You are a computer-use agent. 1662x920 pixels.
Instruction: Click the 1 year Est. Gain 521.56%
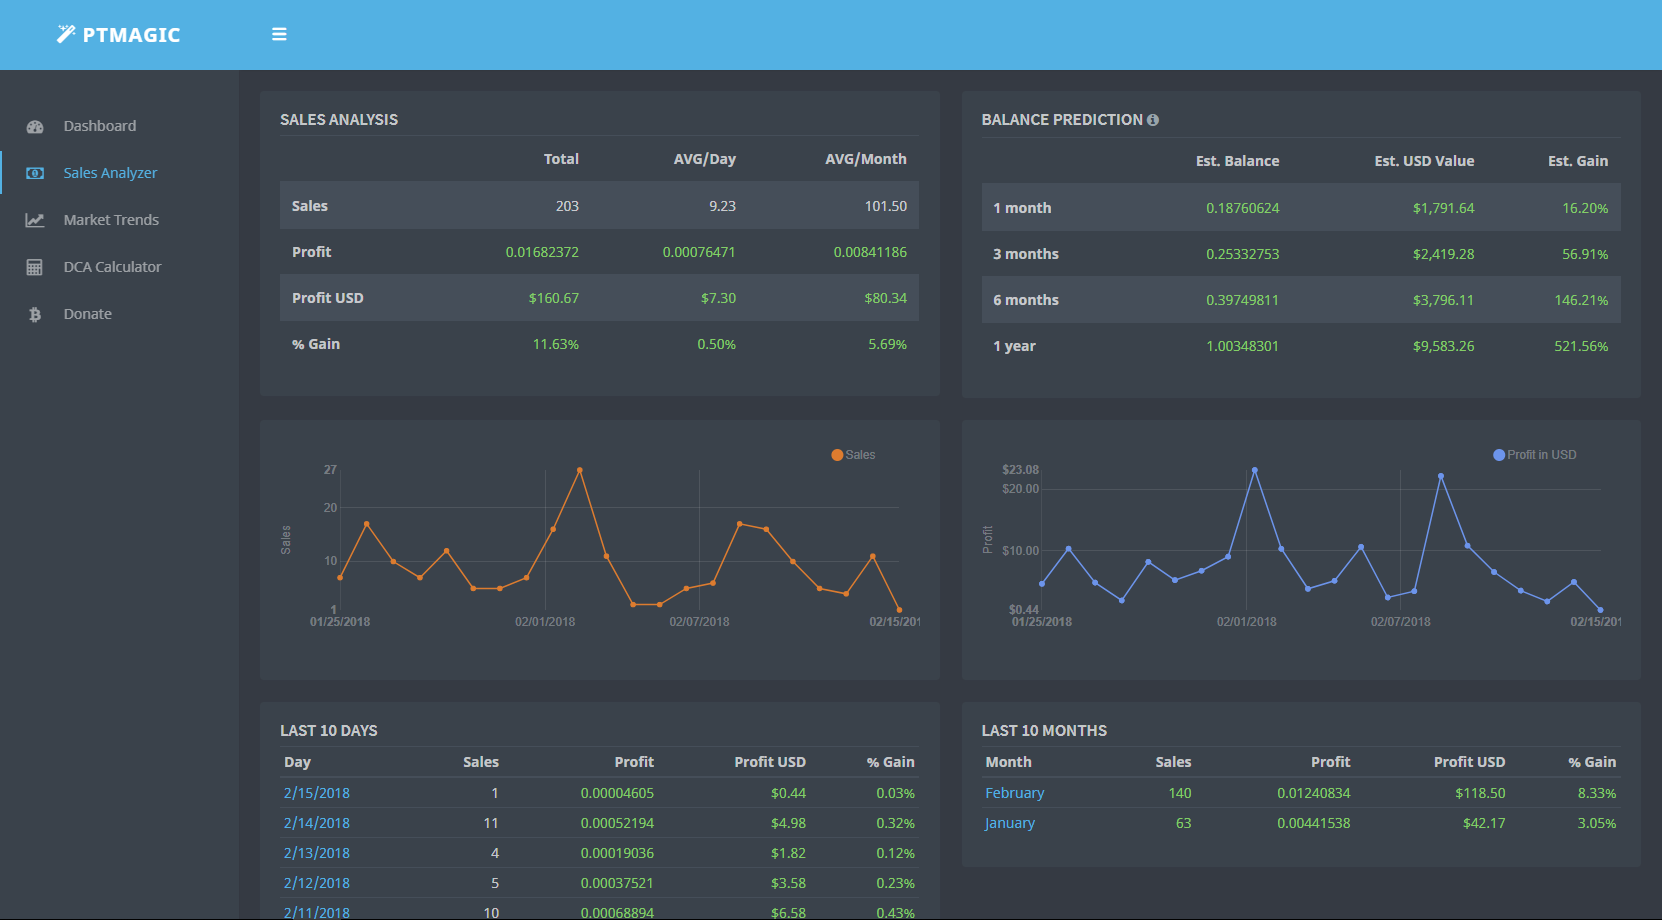click(1582, 346)
